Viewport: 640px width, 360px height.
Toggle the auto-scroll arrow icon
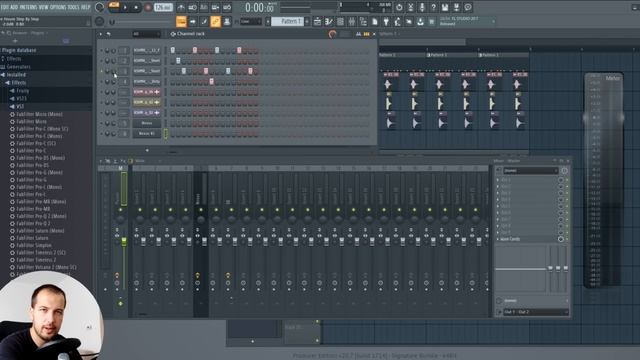(193, 22)
